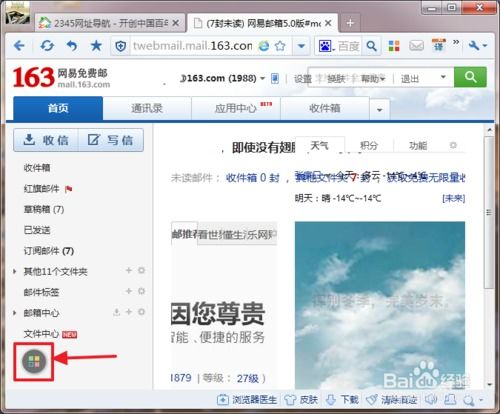Screen dimensions: 500x414
Task: Click the 27级 level link
Action: [x=248, y=378]
